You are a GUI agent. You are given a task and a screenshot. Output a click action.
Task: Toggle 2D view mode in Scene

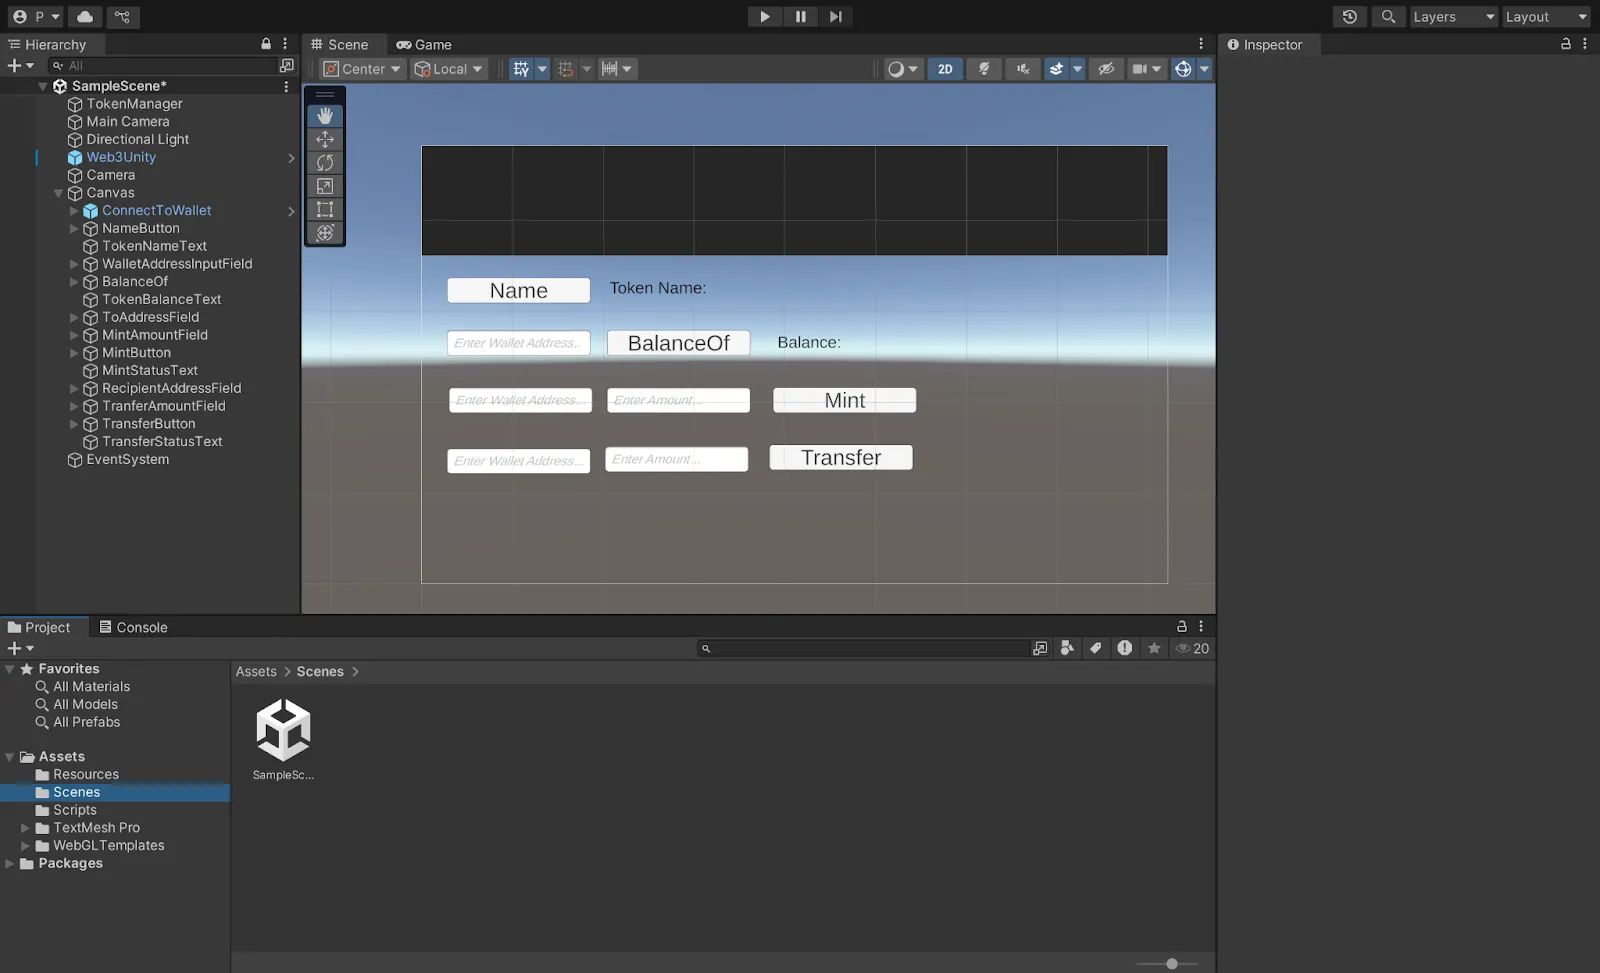coord(945,69)
